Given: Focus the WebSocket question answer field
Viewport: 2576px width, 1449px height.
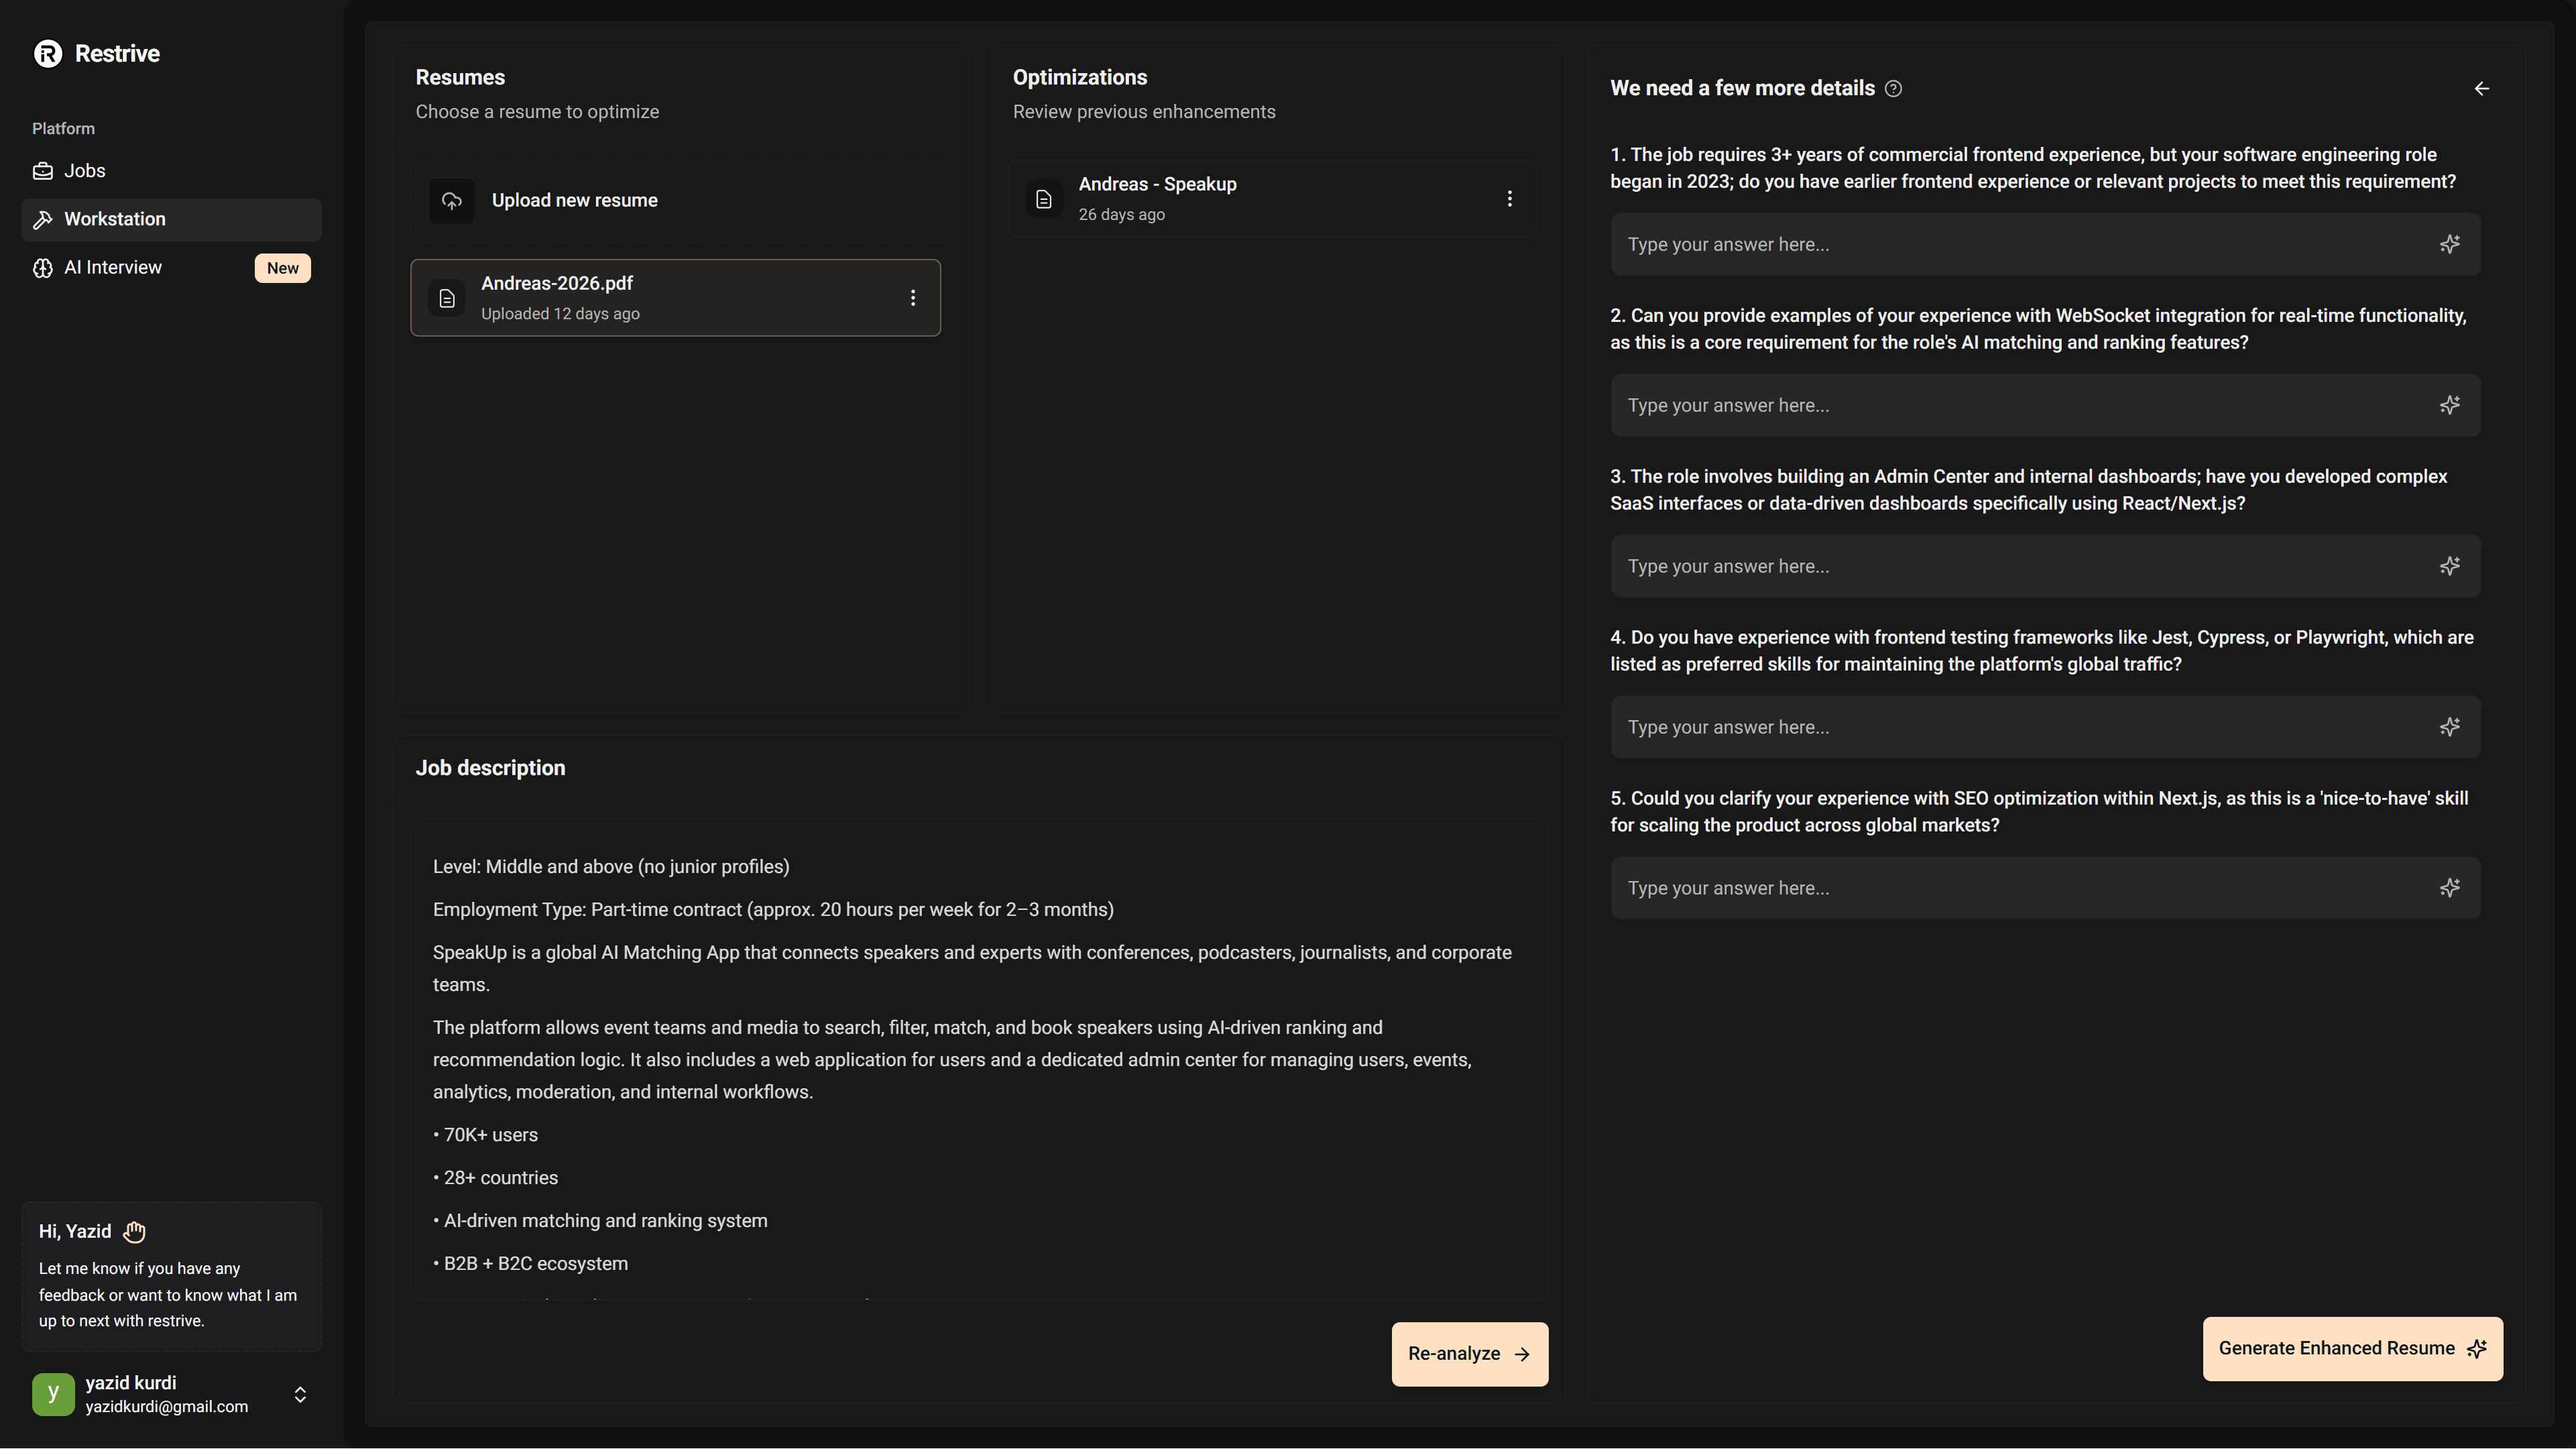Looking at the screenshot, I should point(2000,405).
